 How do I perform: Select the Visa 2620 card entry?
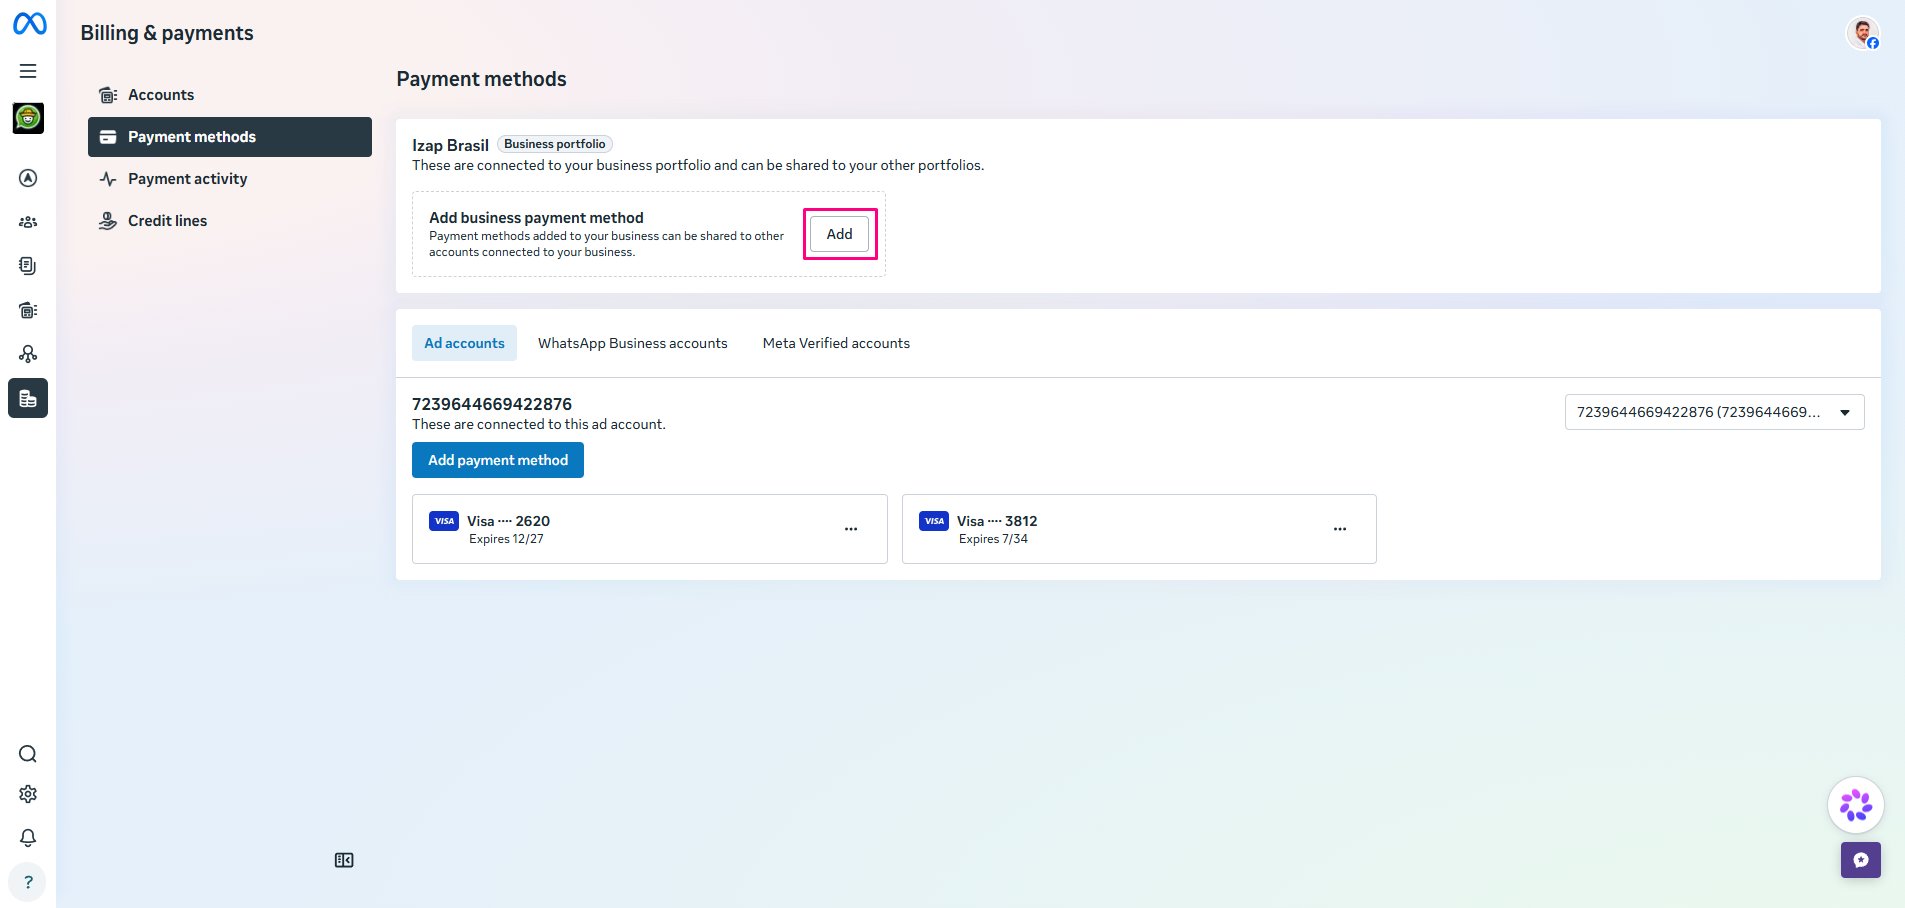pos(650,529)
